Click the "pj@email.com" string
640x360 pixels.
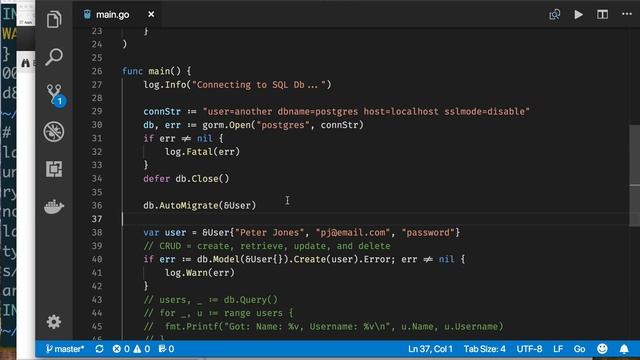(x=353, y=233)
